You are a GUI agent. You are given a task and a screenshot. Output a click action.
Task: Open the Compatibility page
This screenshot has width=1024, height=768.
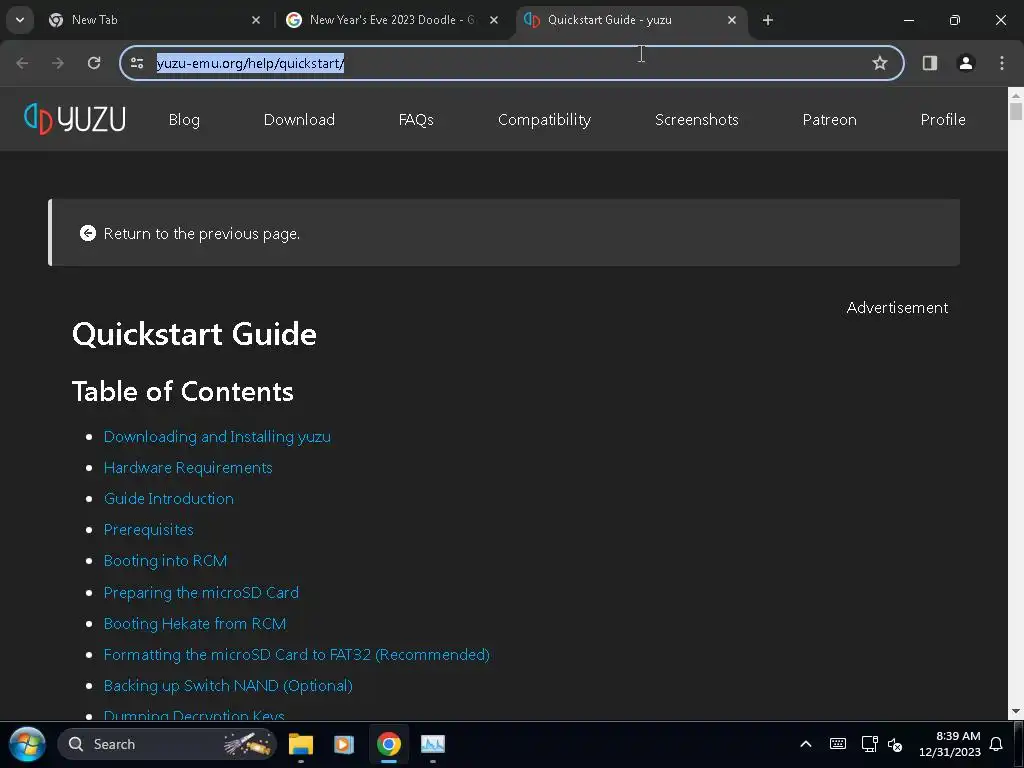coord(544,120)
